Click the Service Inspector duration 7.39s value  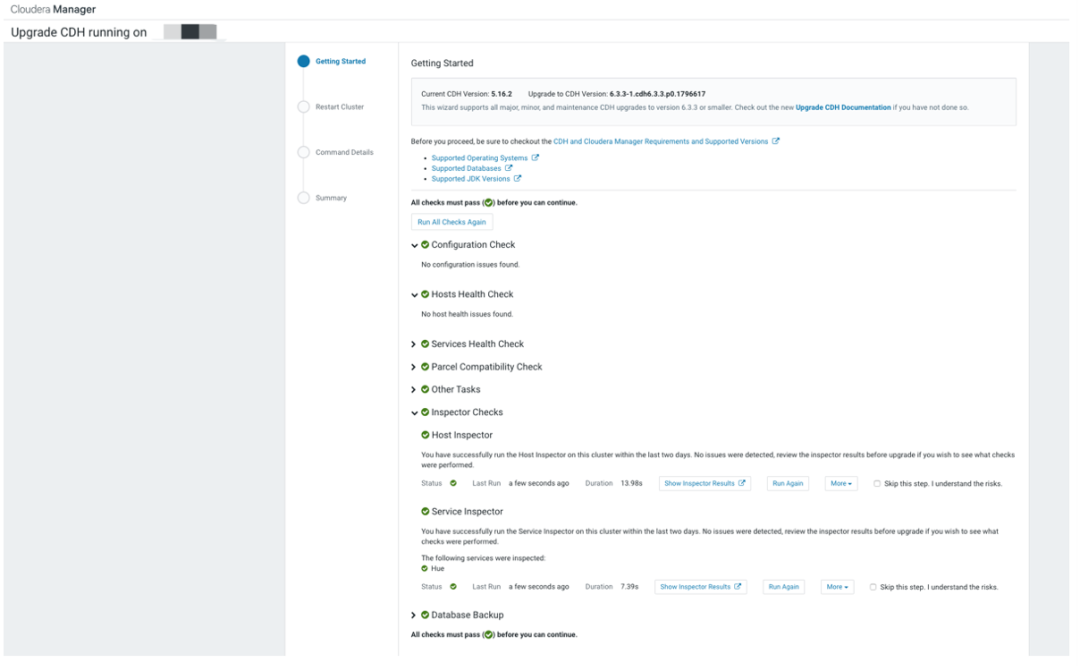click(x=630, y=587)
